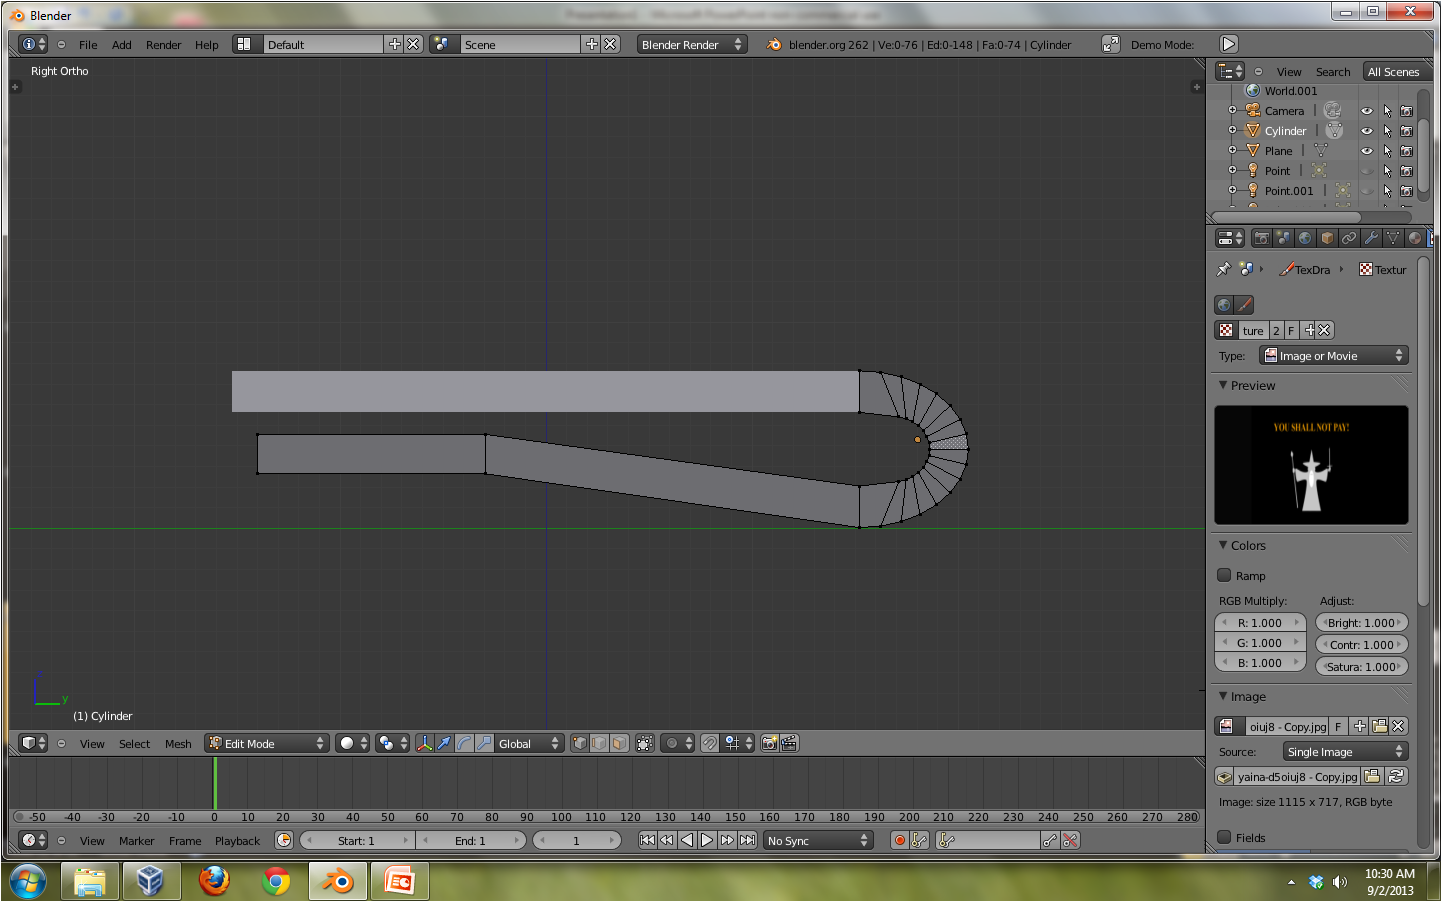1442x902 pixels.
Task: Toggle fake user F for image
Action: point(1338,726)
